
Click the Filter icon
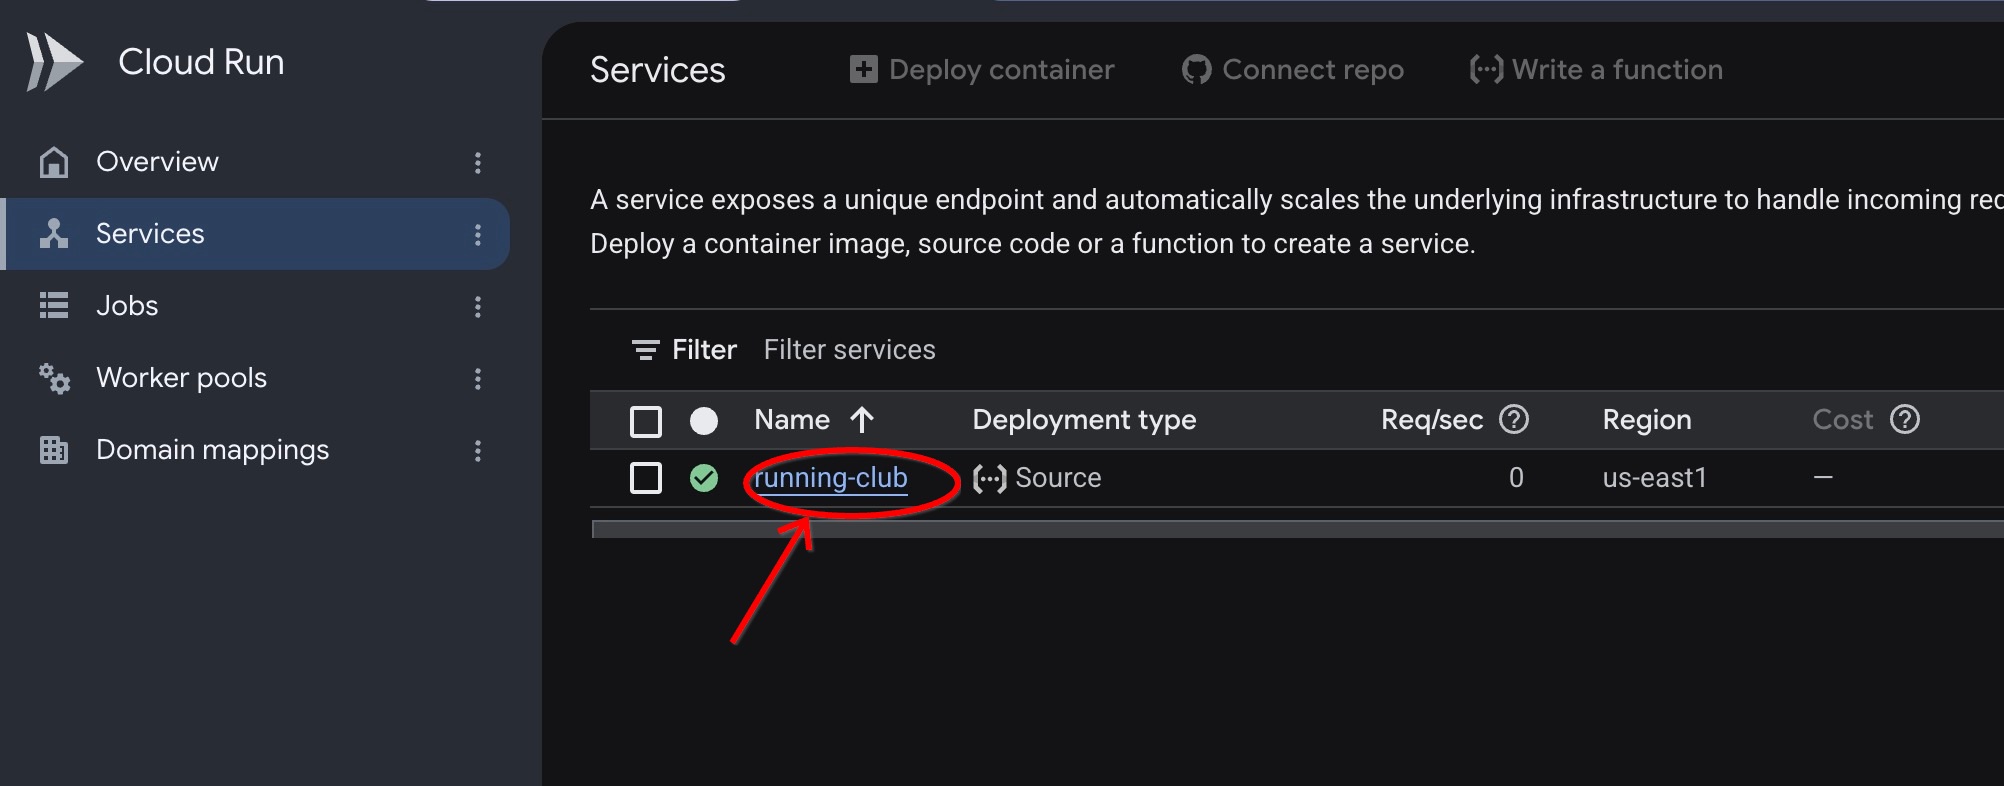point(645,350)
